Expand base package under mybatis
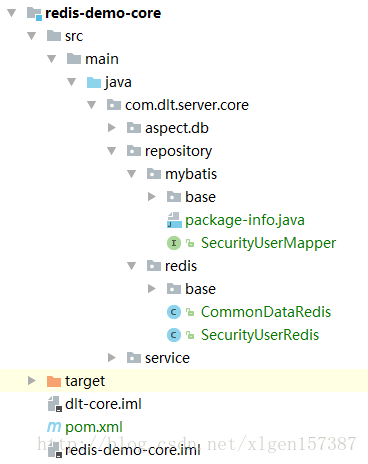368x464 pixels. (152, 197)
